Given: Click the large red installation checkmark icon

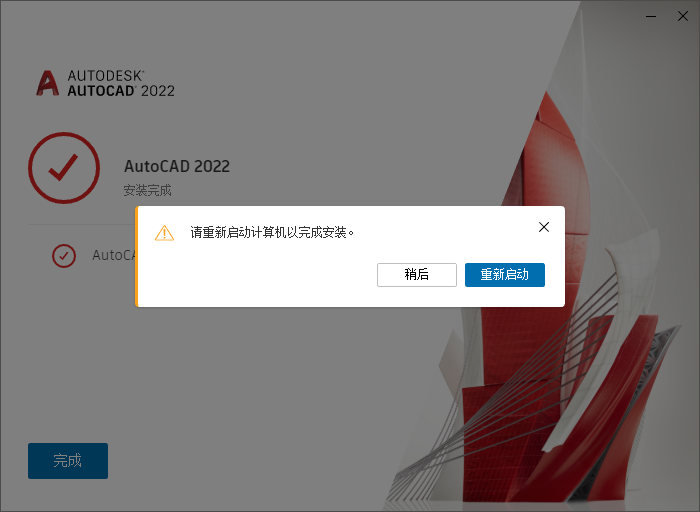Looking at the screenshot, I should pyautogui.click(x=64, y=168).
